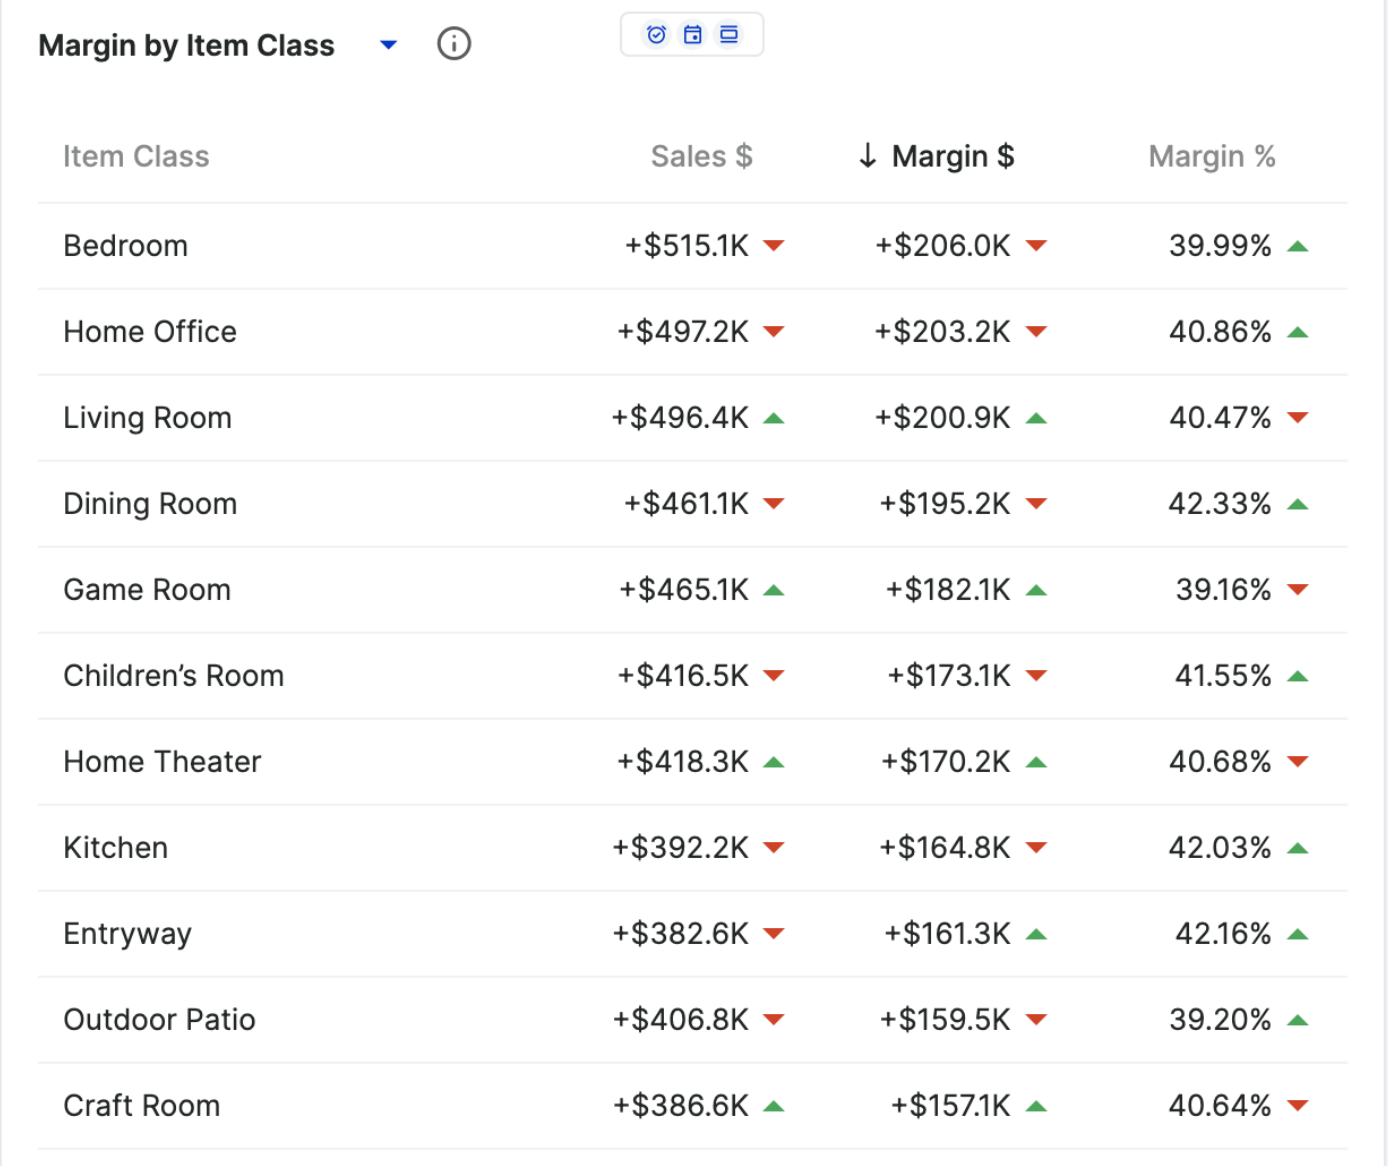Click red down arrow beside Bedroom sales
The height and width of the screenshot is (1166, 1388).
[773, 246]
